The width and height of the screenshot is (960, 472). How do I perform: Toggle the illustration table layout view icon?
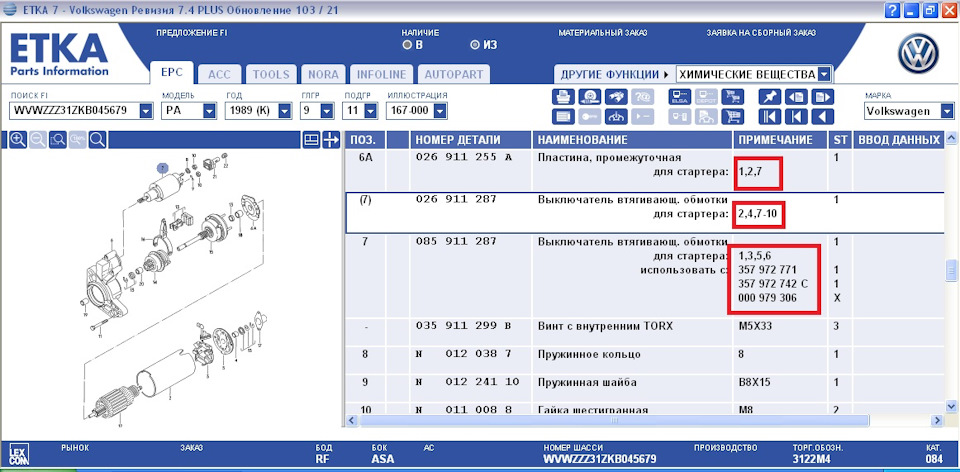311,140
